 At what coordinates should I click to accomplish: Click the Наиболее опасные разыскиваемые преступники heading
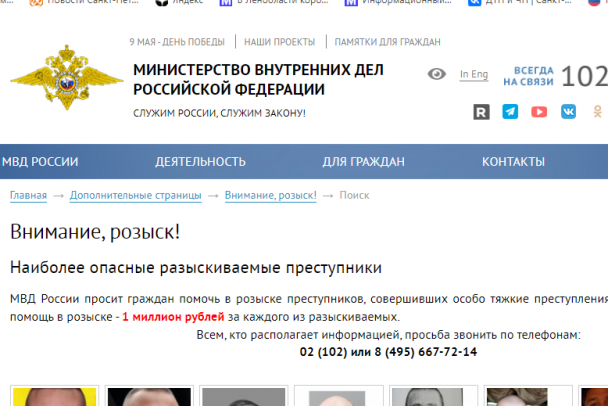point(196,268)
